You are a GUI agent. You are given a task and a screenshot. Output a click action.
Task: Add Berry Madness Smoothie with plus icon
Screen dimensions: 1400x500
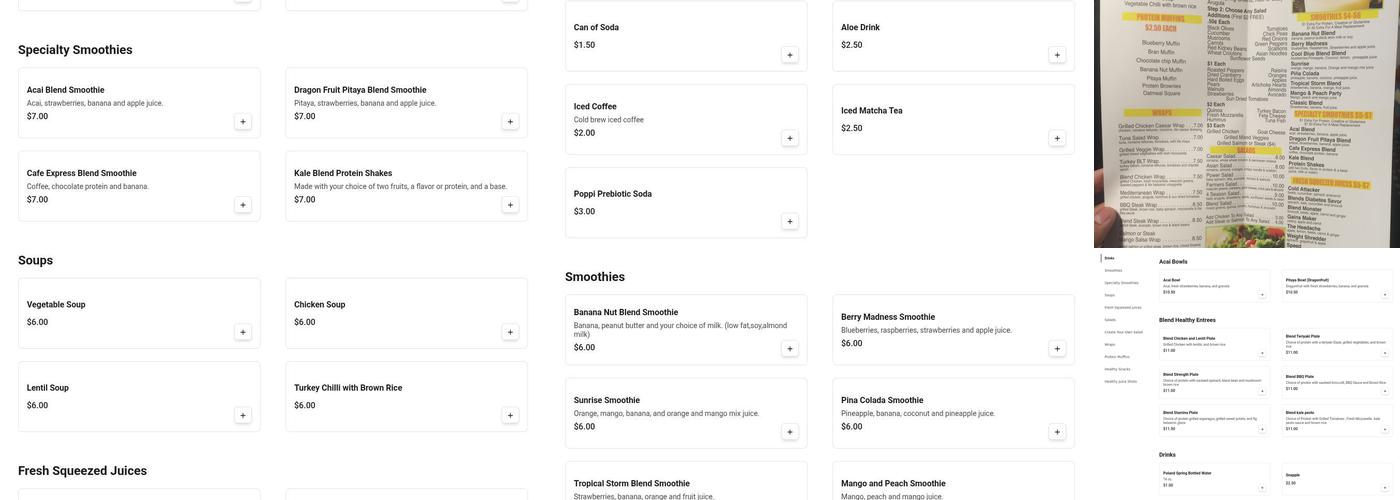pyautogui.click(x=1057, y=349)
